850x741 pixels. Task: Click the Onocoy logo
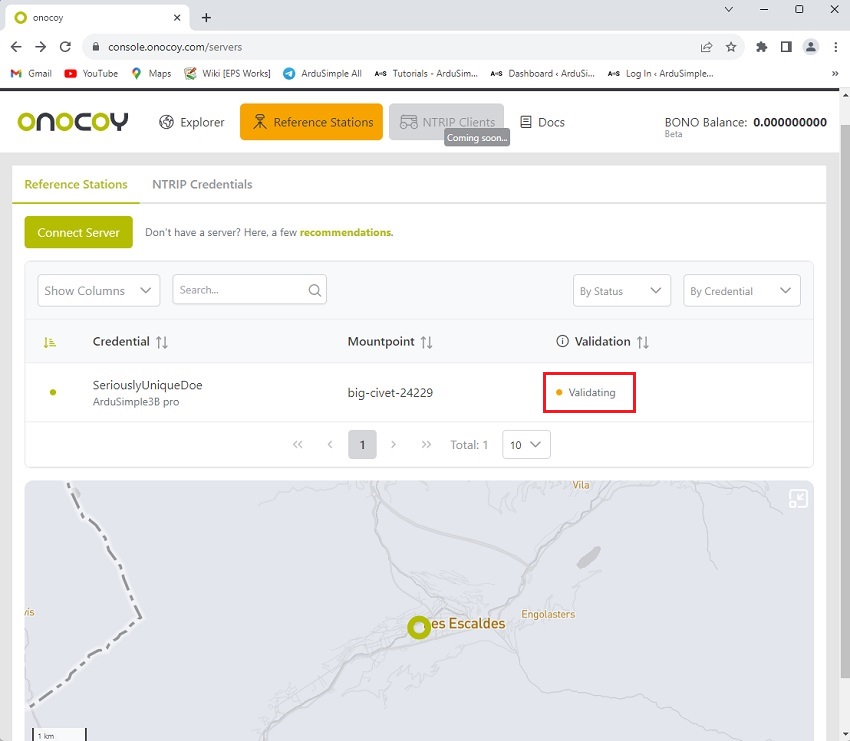tap(73, 122)
